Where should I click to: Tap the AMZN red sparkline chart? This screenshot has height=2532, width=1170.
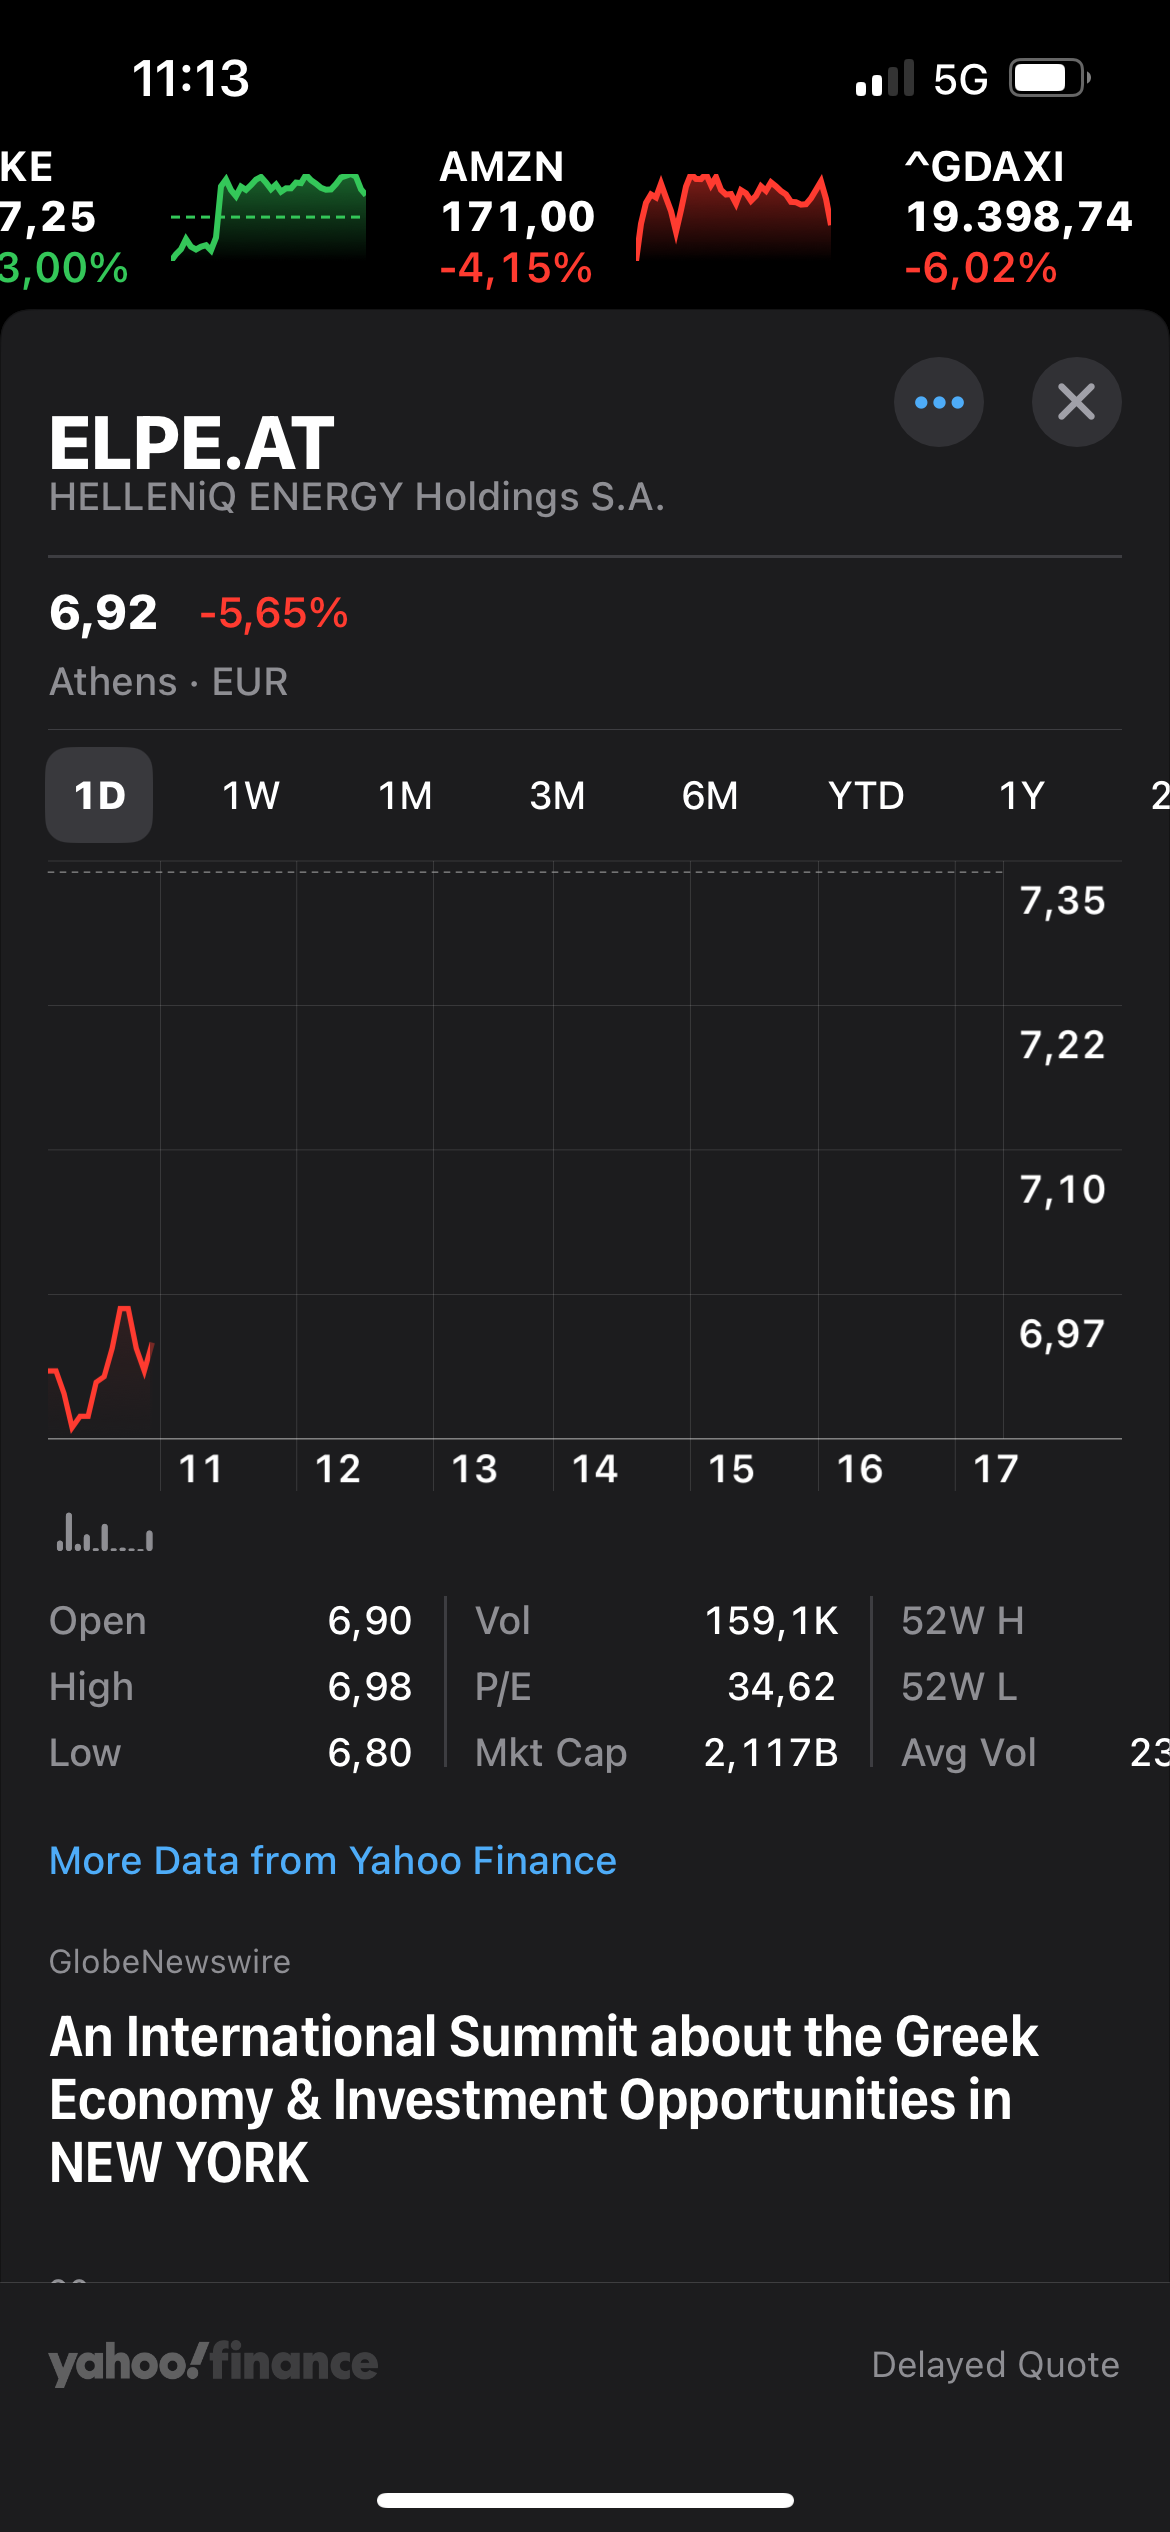click(x=733, y=217)
